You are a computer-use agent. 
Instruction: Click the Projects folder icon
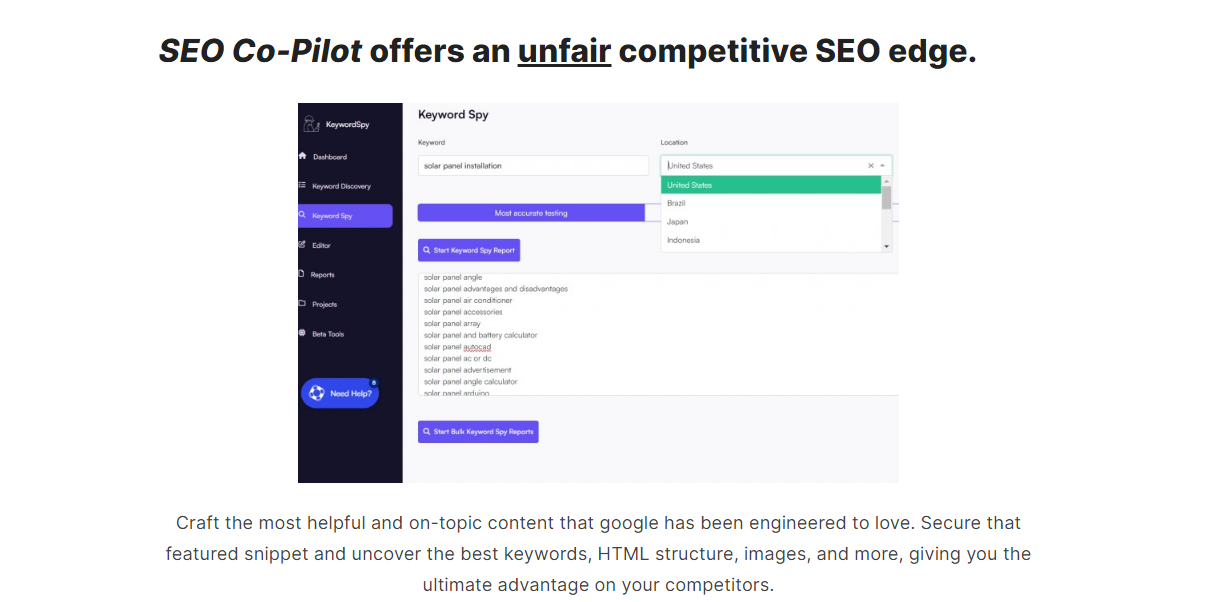[303, 304]
